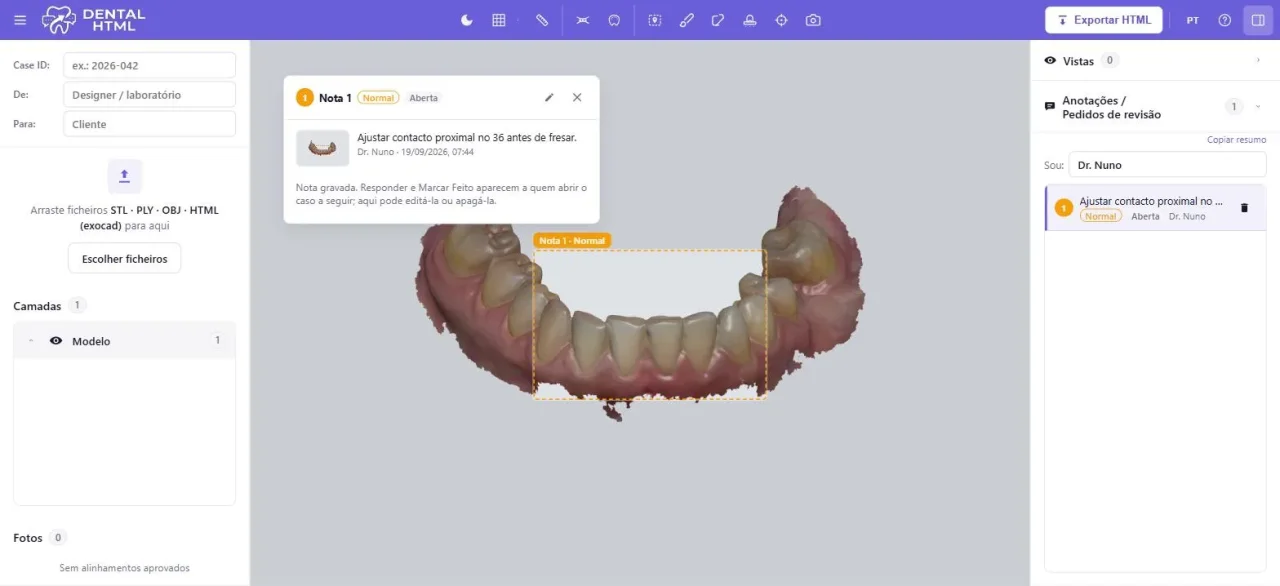Viewport: 1280px width, 586px height.
Task: Toggle visibility eye of Modelo layer
Action: coord(56,341)
